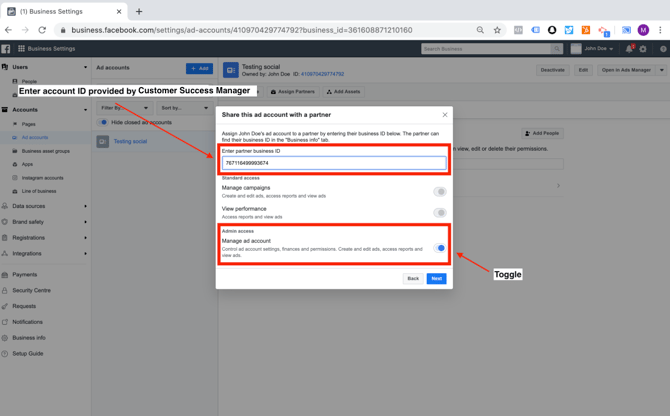
Task: Click the Facebook logo icon
Action: point(6,49)
